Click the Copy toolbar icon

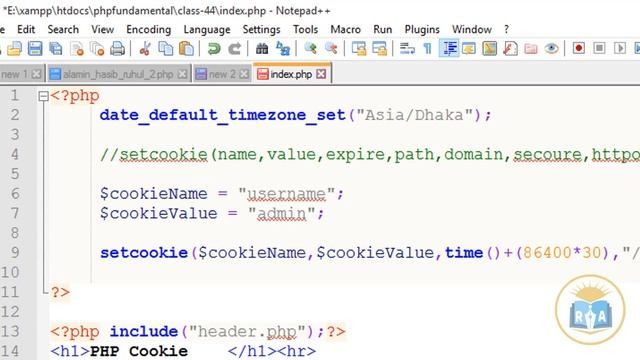(x=165, y=49)
